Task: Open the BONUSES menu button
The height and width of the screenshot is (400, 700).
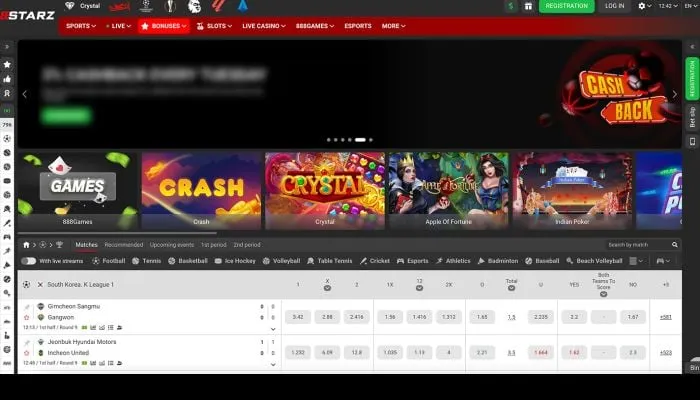Action: [164, 26]
